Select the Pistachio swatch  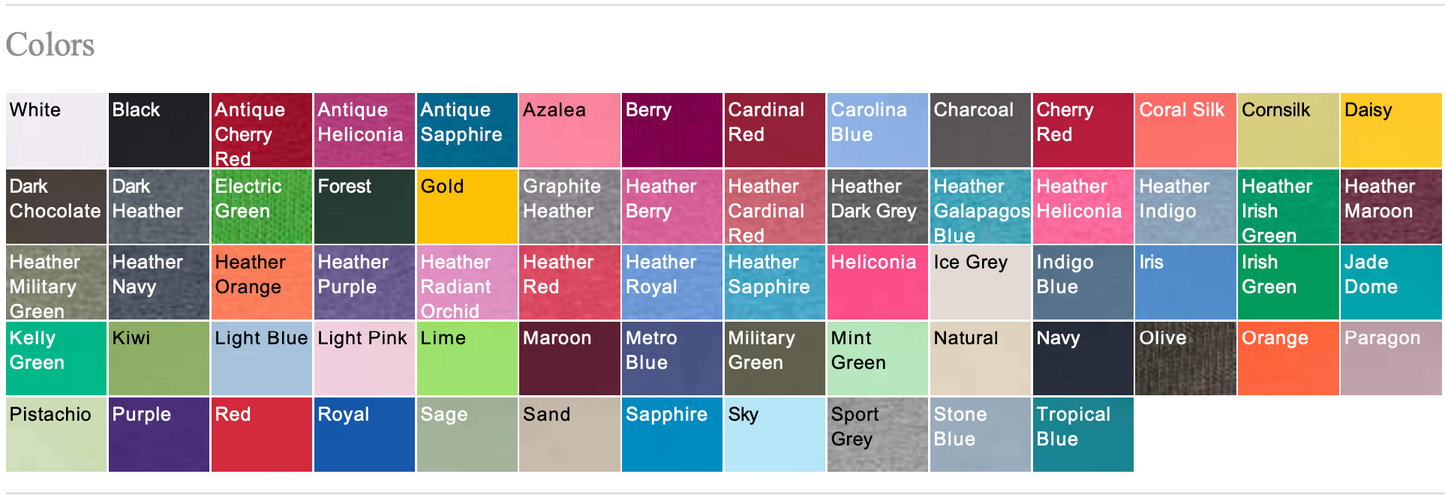tap(56, 435)
